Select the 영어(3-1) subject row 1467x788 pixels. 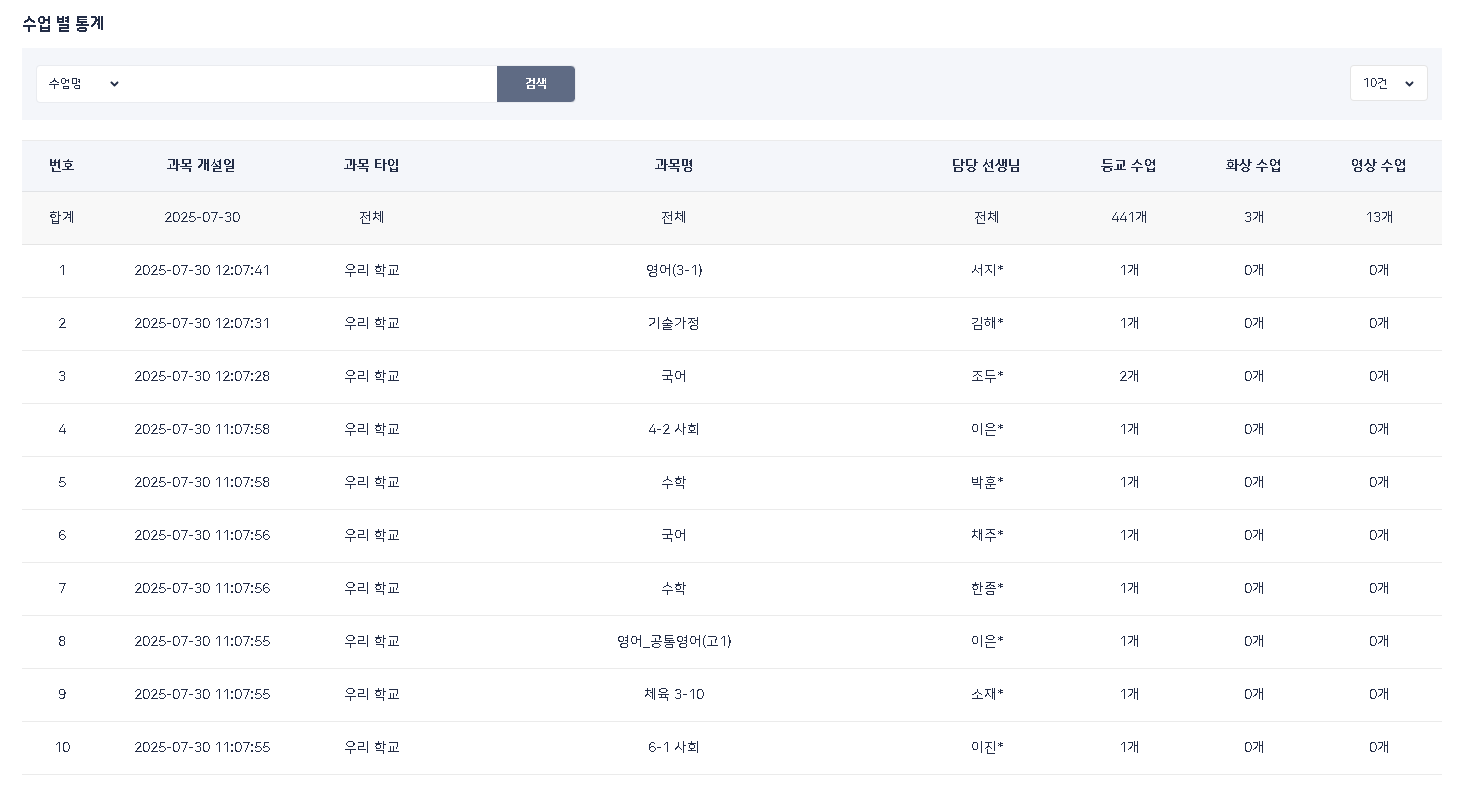[673, 270]
